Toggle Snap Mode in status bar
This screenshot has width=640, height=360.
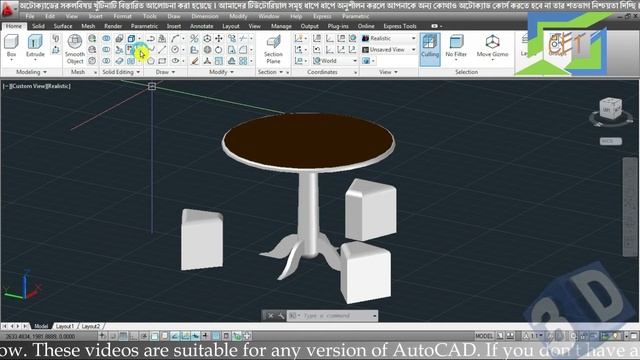pyautogui.click(x=113, y=336)
